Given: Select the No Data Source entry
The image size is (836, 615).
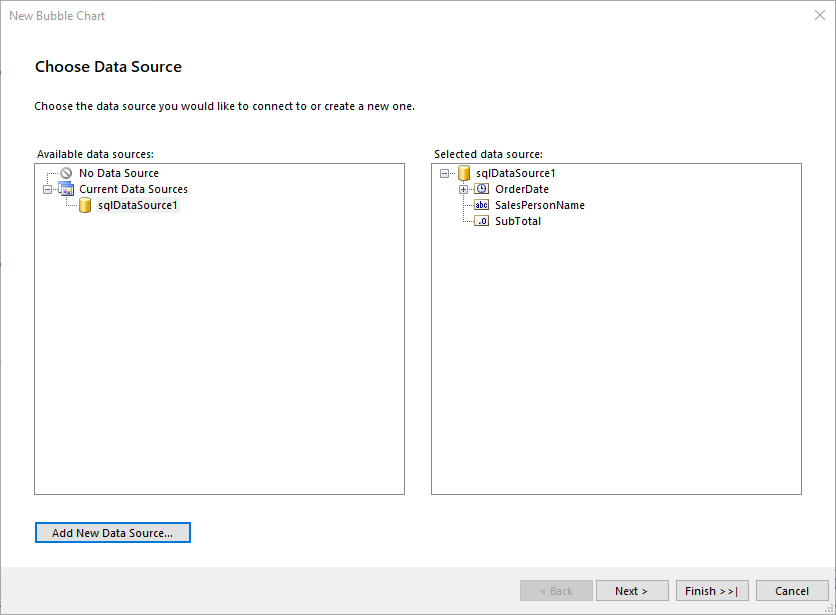Looking at the screenshot, I should tap(118, 172).
